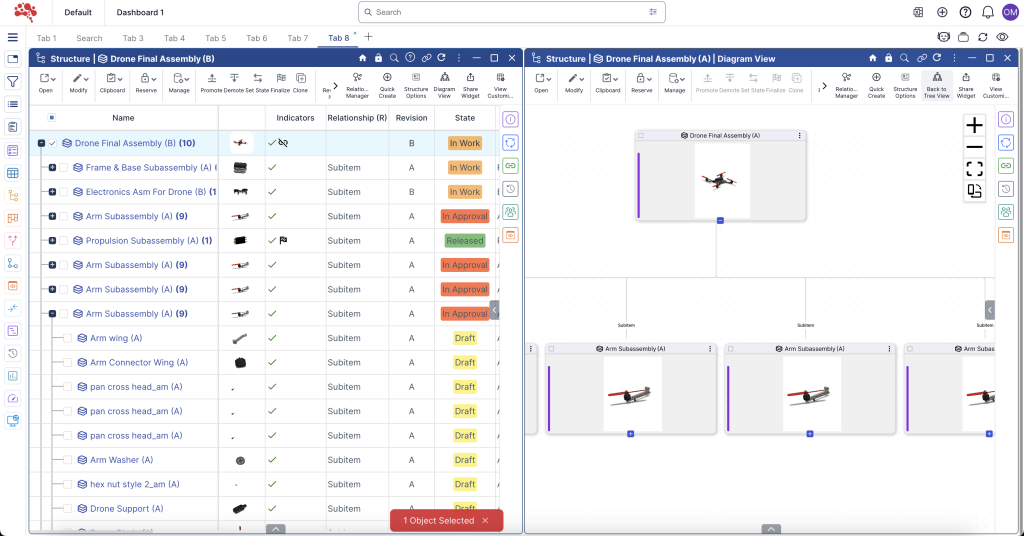Image resolution: width=1024 pixels, height=536 pixels.
Task: Fit the diagram to screen
Action: (974, 169)
